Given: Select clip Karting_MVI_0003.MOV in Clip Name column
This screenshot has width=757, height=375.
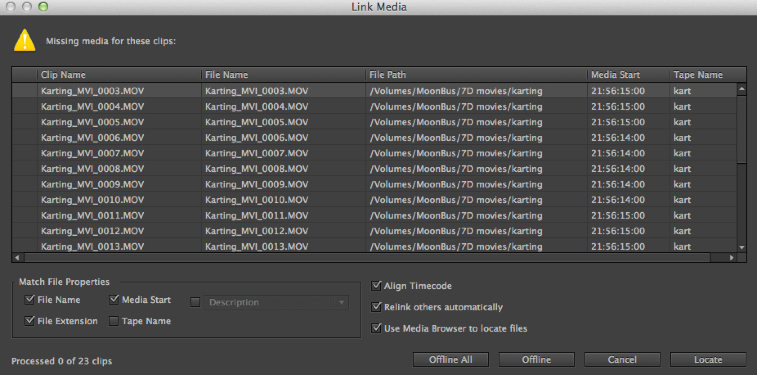Looking at the screenshot, I should pyautogui.click(x=92, y=91).
